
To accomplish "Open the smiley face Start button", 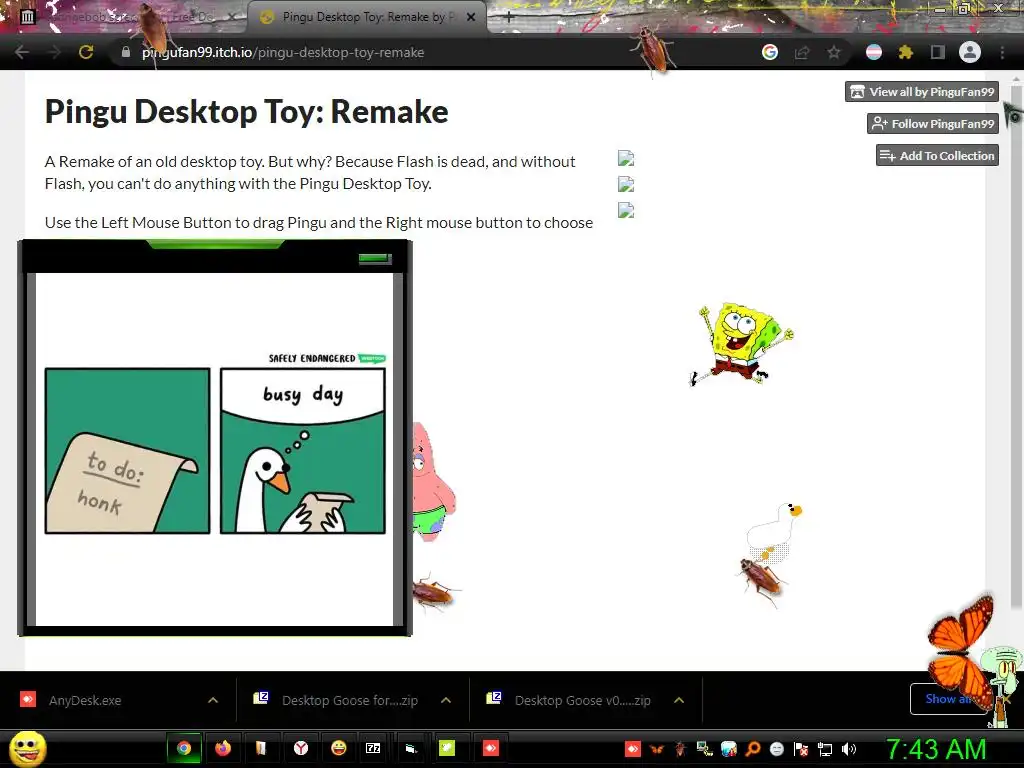I will (x=28, y=748).
